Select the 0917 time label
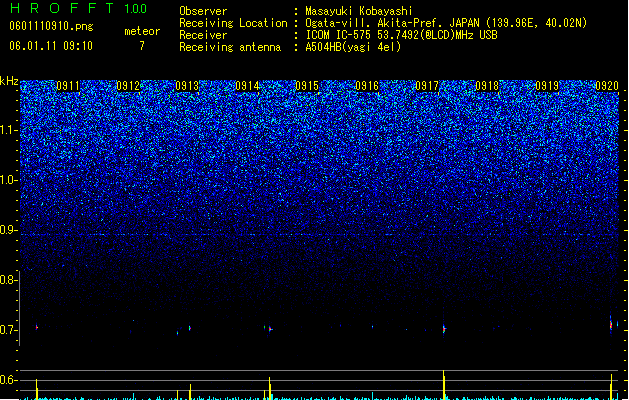The image size is (629, 400). (x=427, y=86)
